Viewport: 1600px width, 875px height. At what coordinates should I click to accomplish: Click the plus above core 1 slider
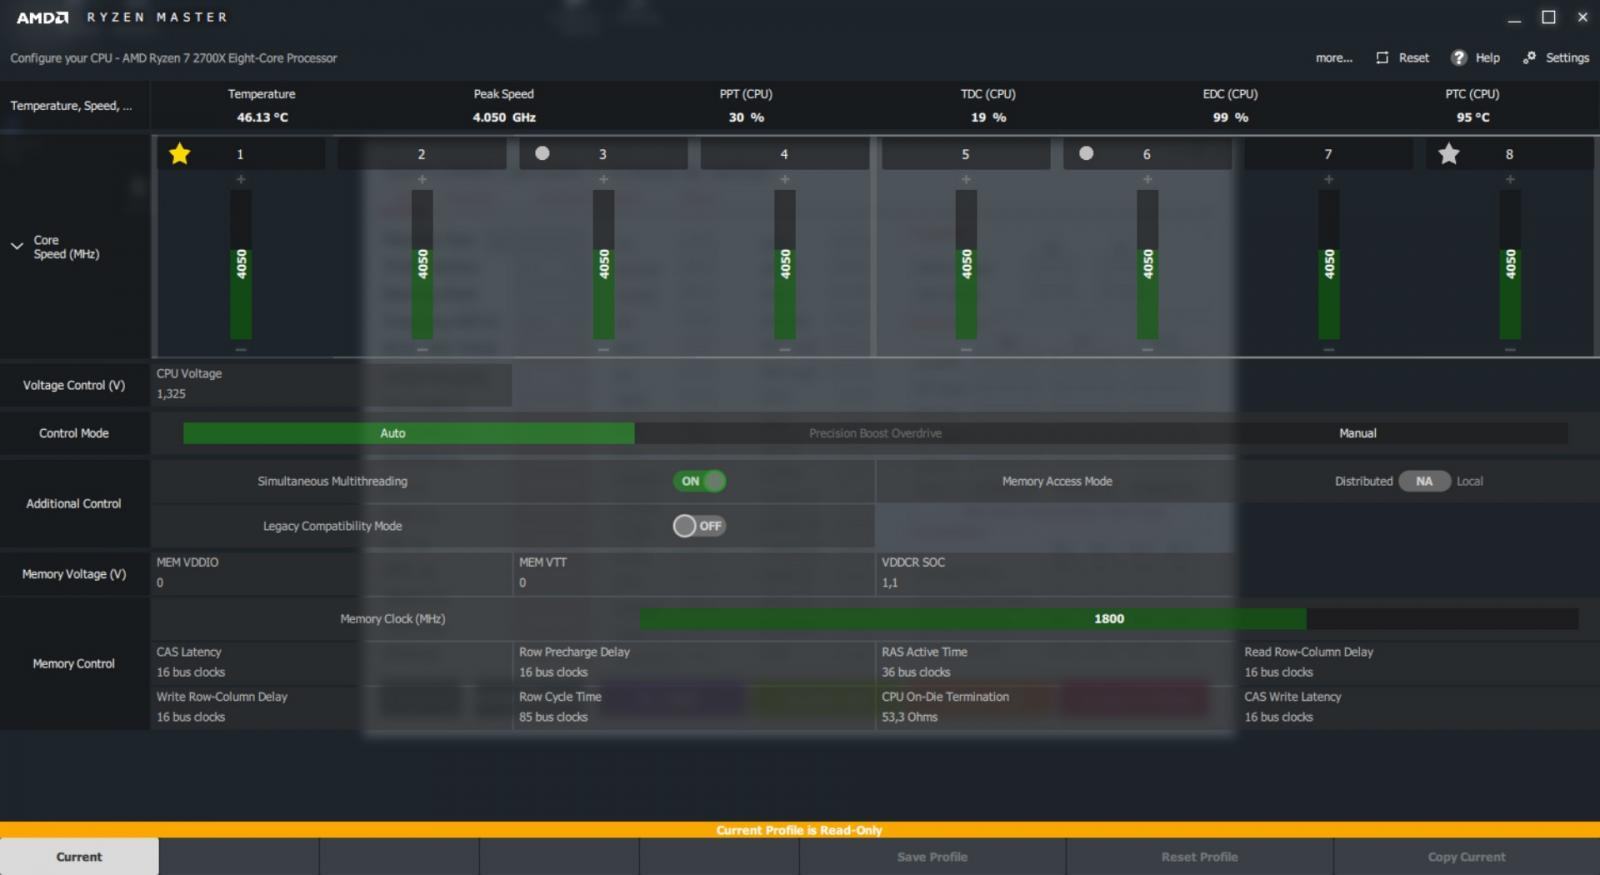tap(241, 179)
